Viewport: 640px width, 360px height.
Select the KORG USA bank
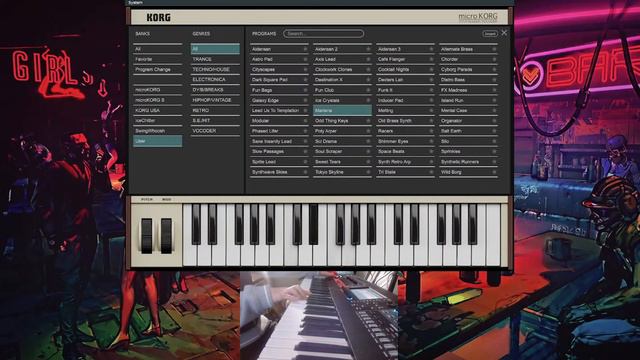click(158, 110)
